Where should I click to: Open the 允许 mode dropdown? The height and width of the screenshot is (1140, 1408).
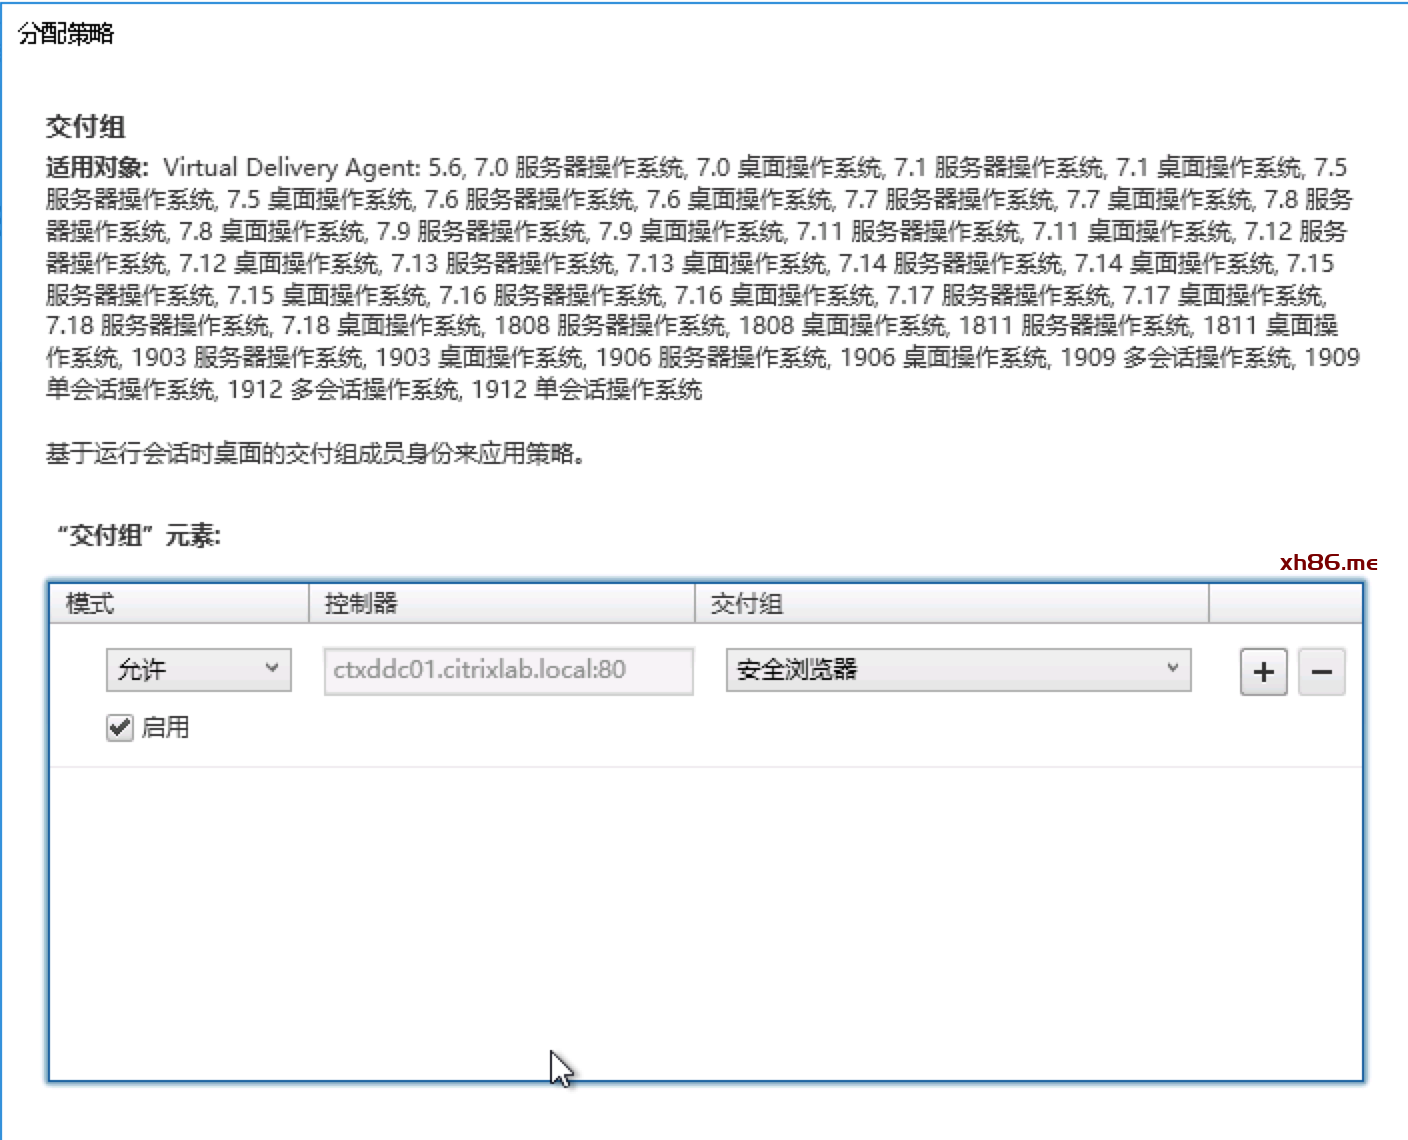tap(198, 670)
